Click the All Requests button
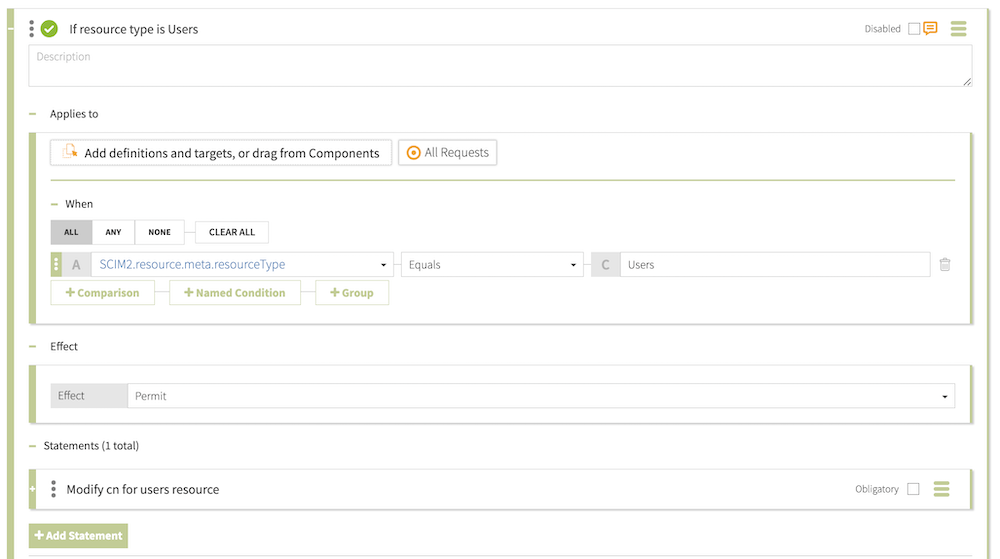The height and width of the screenshot is (559, 1000). [x=448, y=153]
